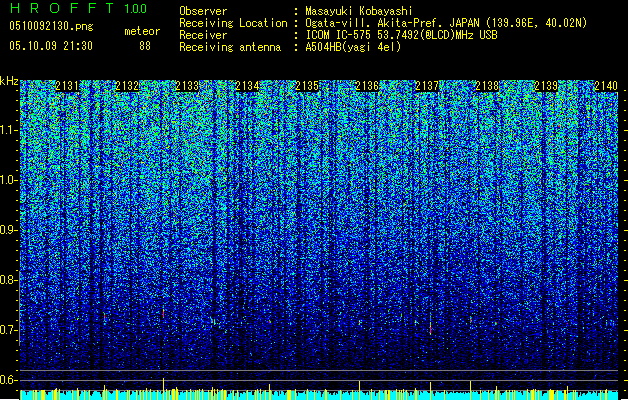Select the filename 0510092130.png
Screen dimensions: 629x400
tap(51, 26)
